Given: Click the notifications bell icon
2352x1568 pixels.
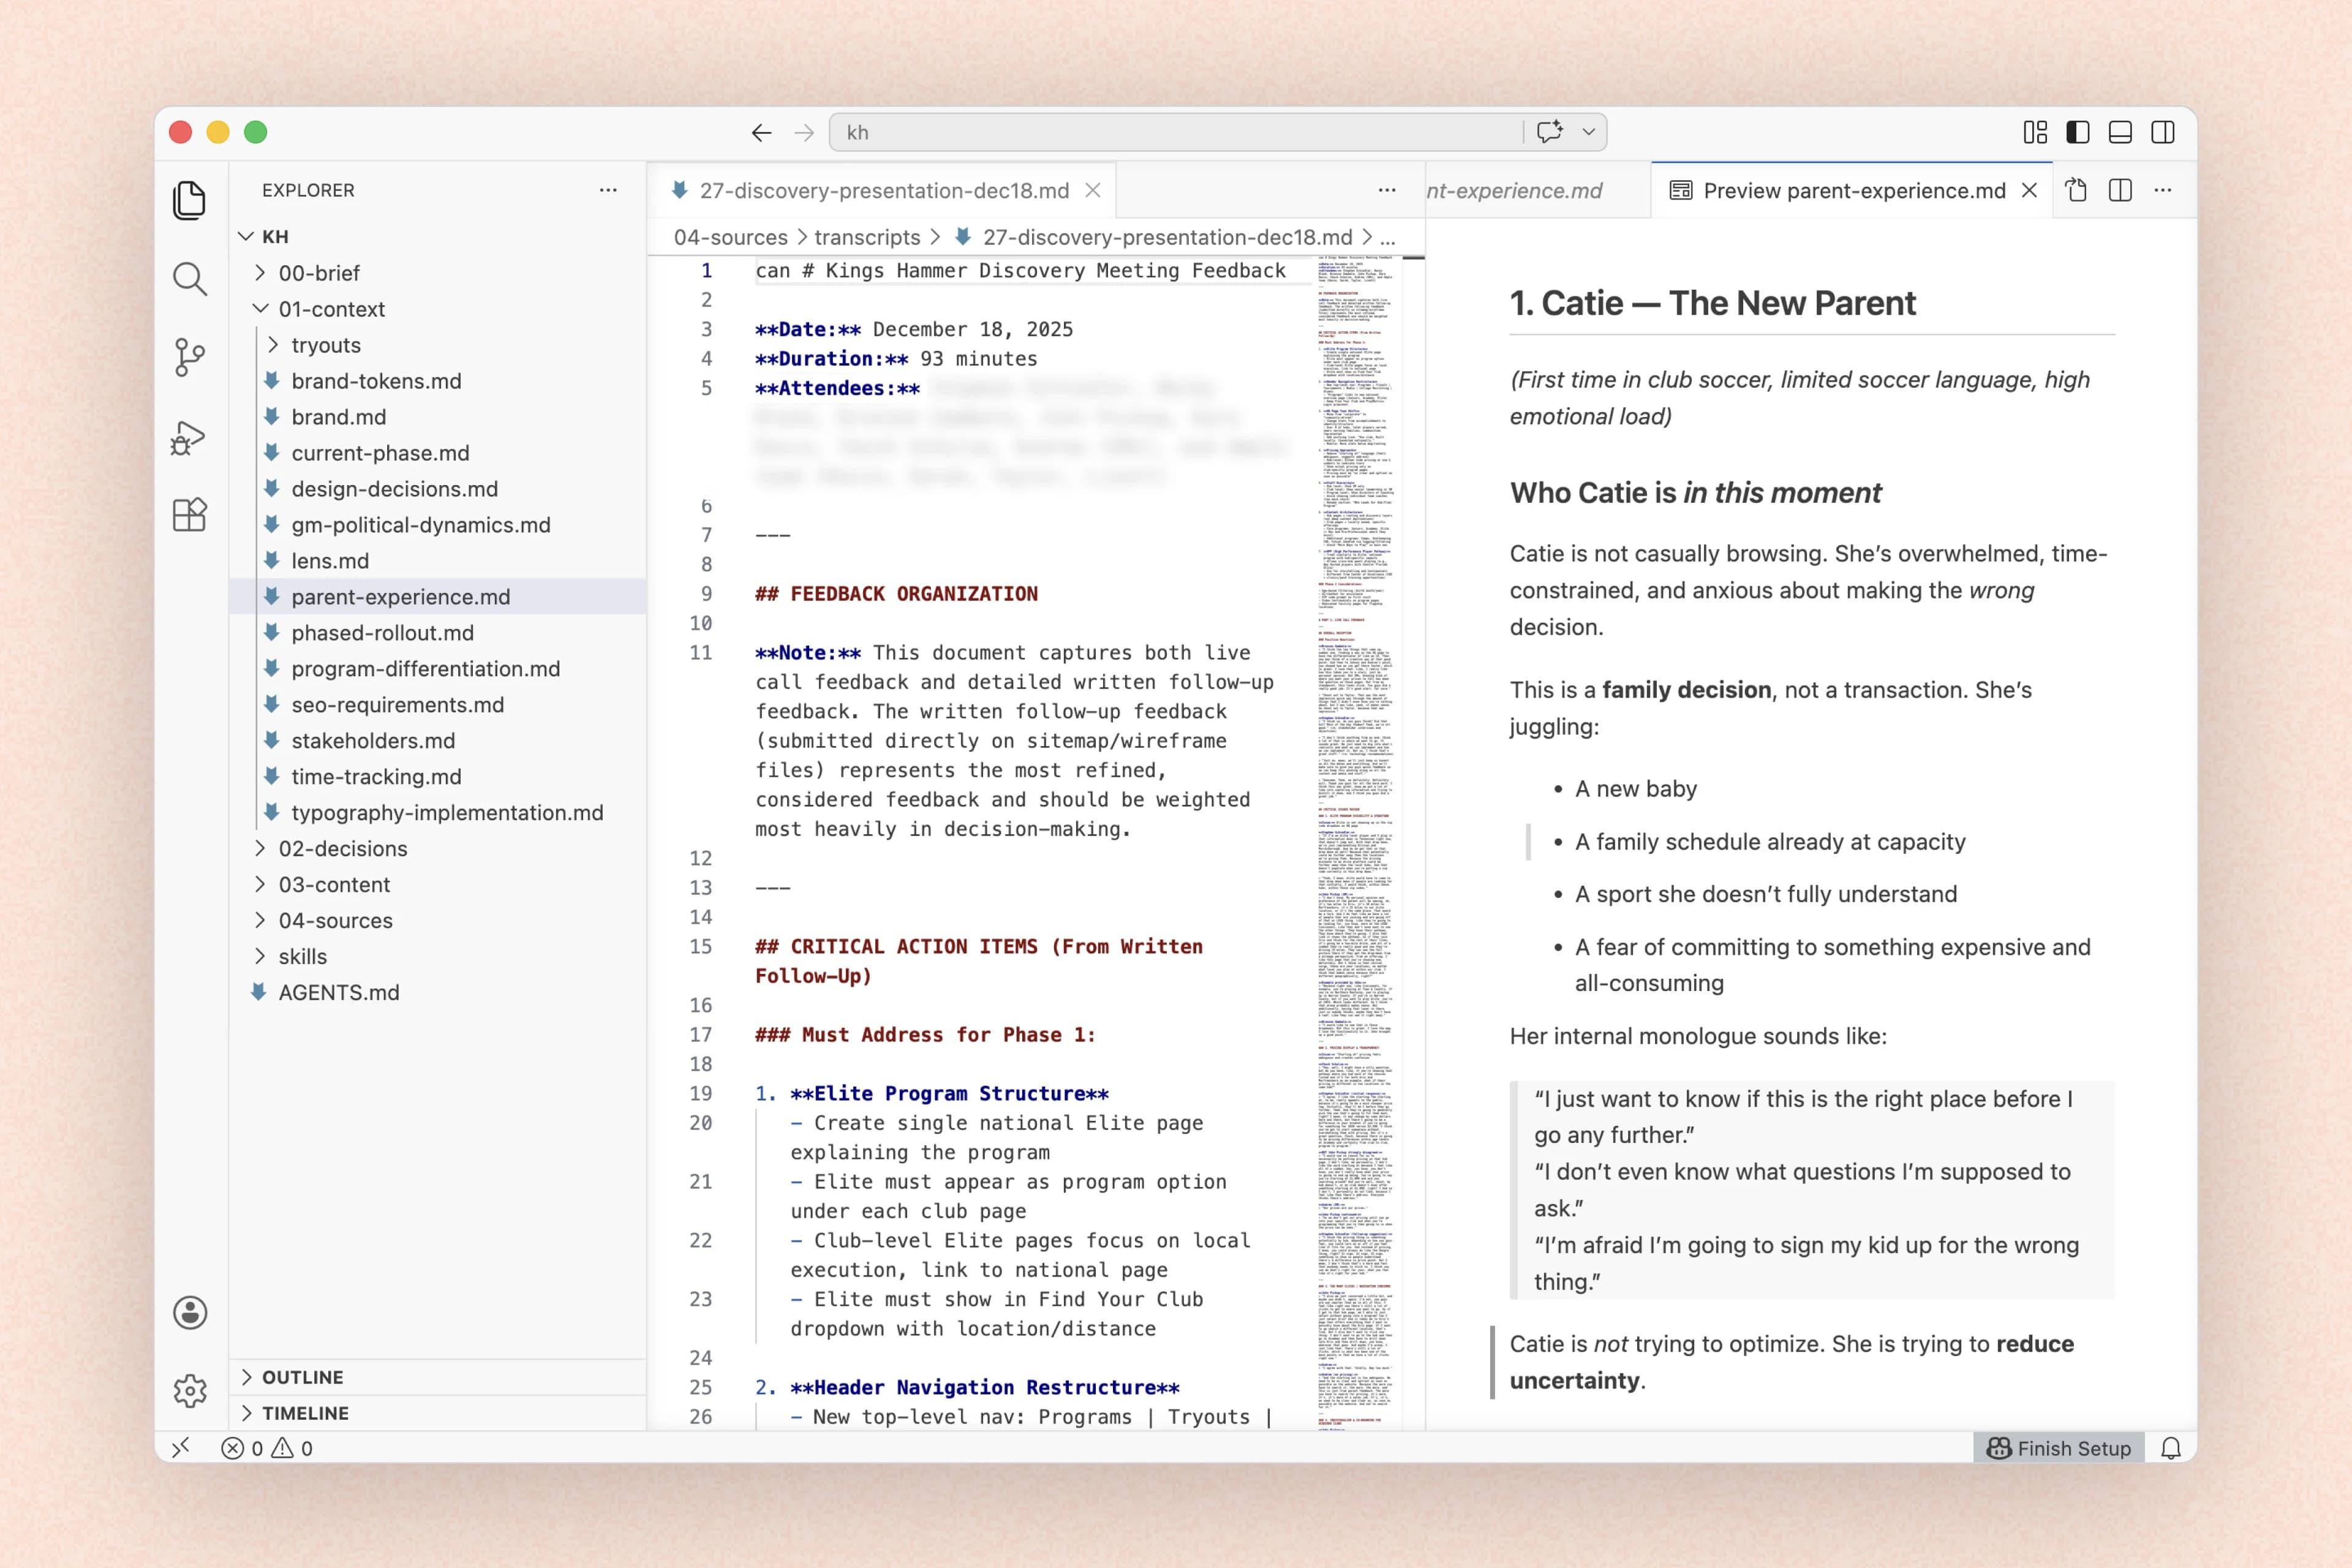Looking at the screenshot, I should [2170, 1448].
